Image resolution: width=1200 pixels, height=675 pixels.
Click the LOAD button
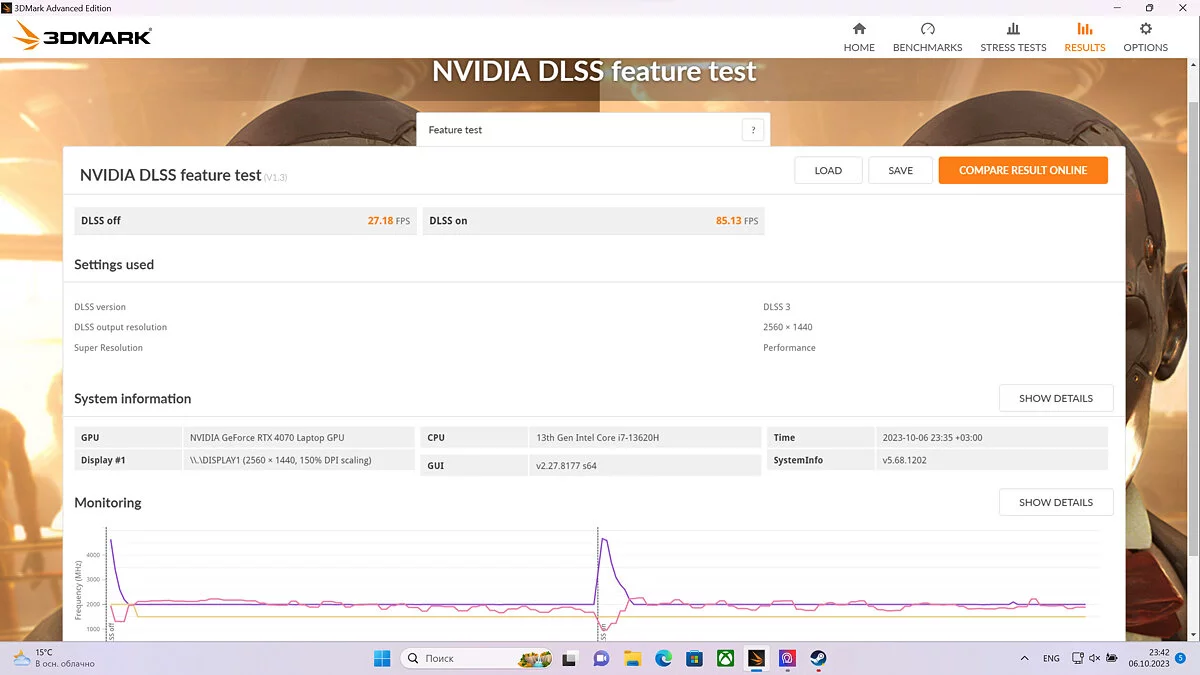[x=828, y=170]
